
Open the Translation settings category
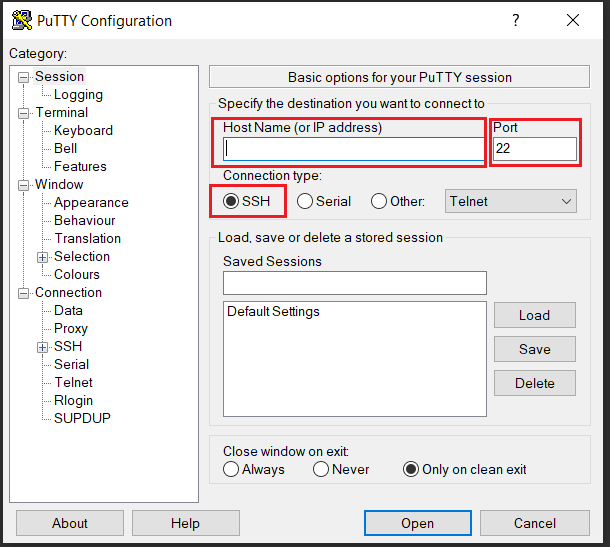coord(88,238)
